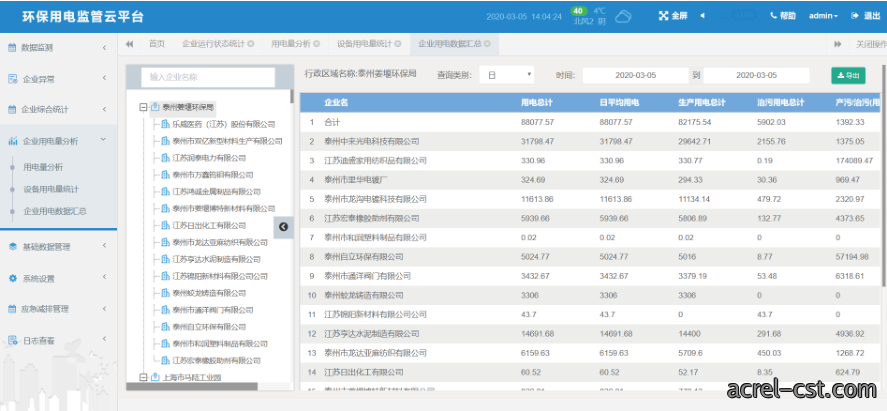This screenshot has width=887, height=411.
Task: Click the cloud weather icon
Action: [x=623, y=16]
